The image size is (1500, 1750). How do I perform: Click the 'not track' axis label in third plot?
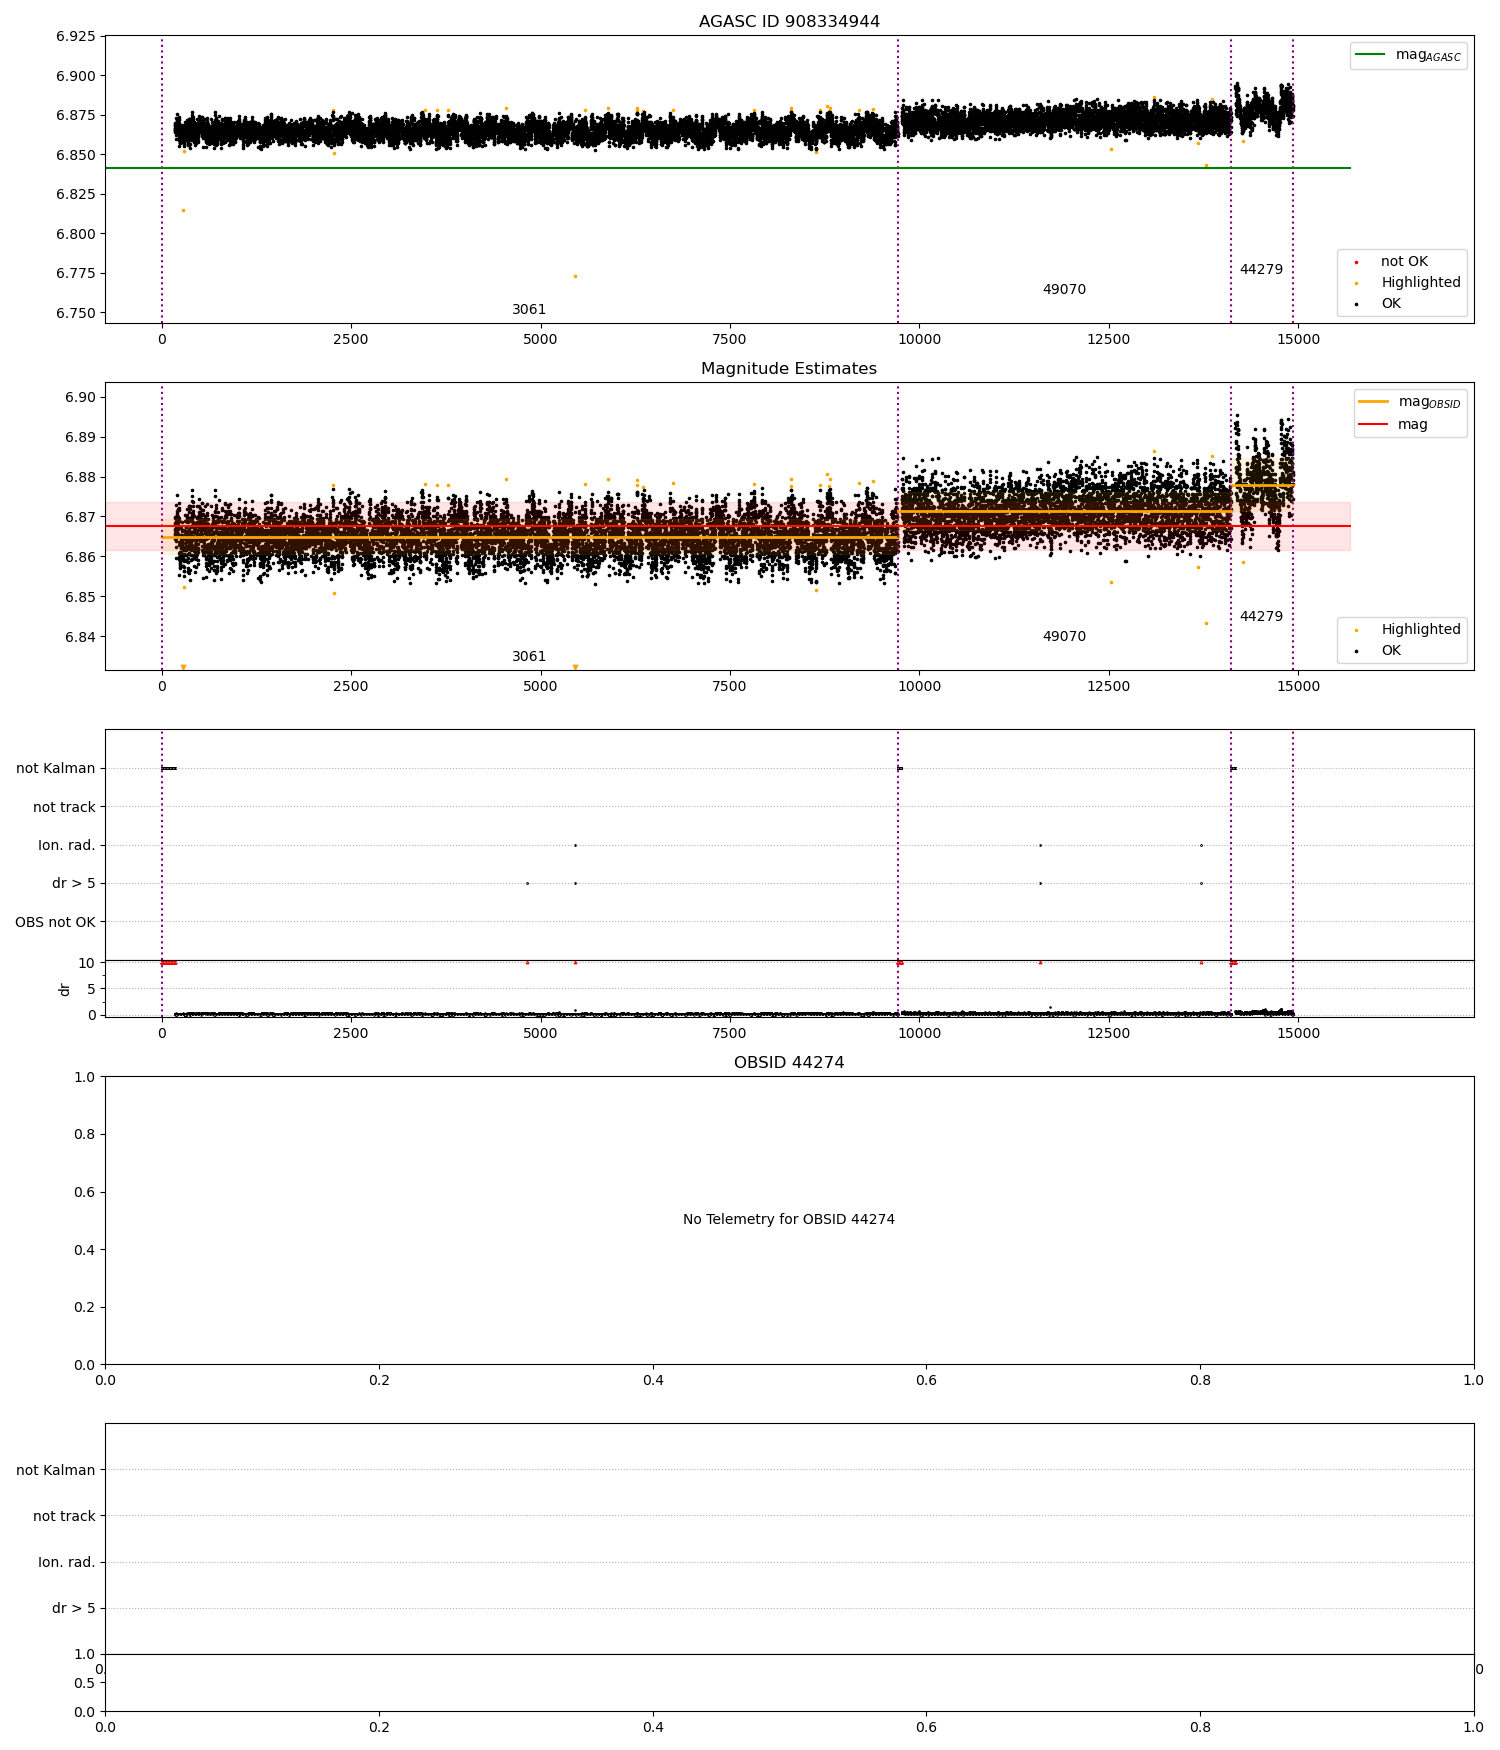pos(64,807)
